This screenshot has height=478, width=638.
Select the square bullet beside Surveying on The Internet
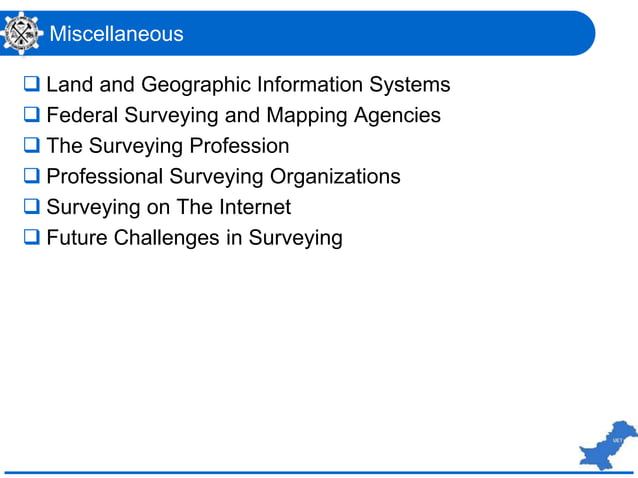pos(32,206)
